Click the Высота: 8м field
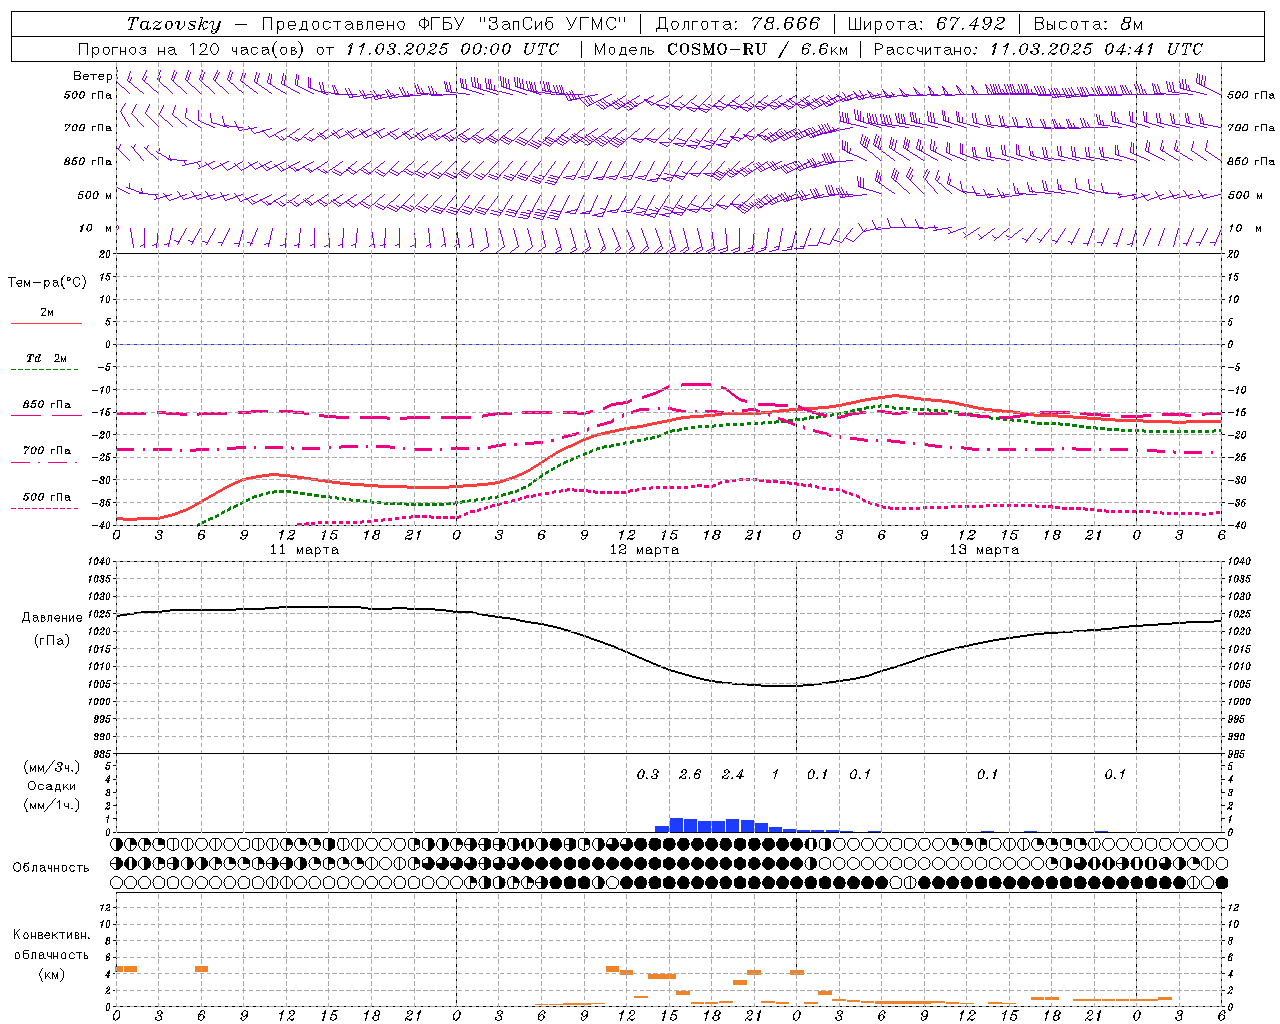The image size is (1280, 1024). click(1088, 24)
